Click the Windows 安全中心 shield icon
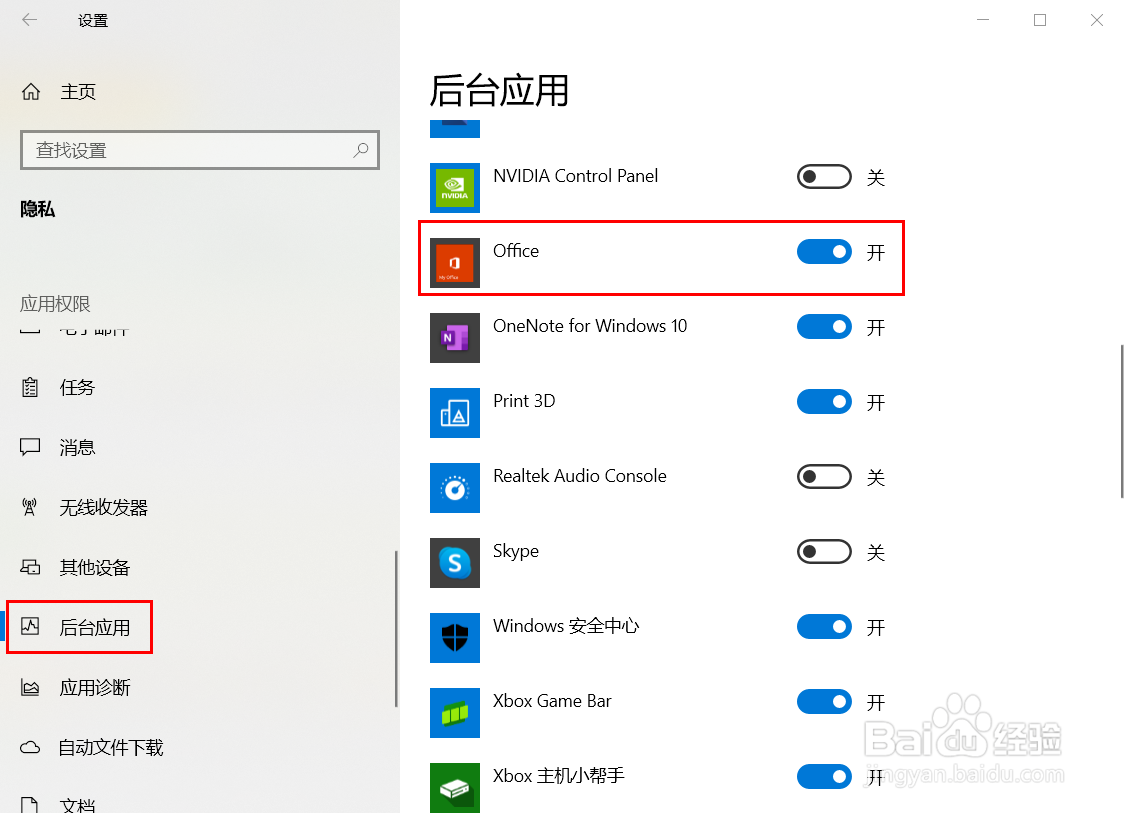This screenshot has width=1126, height=813. [x=455, y=638]
